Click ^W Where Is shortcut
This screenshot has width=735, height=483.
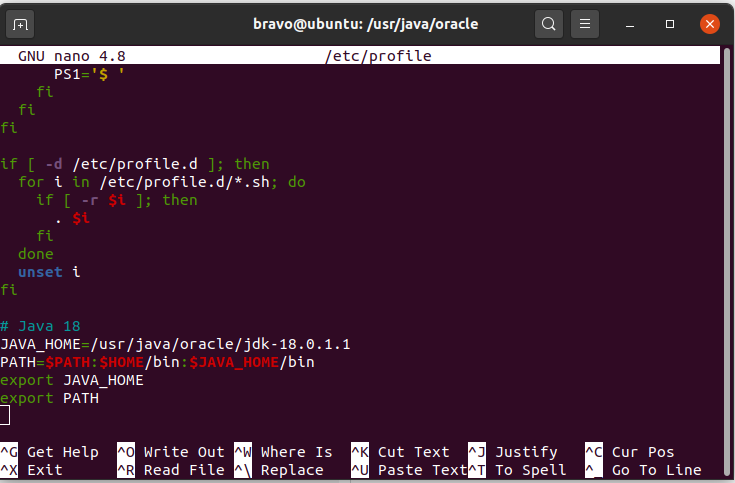(283, 452)
